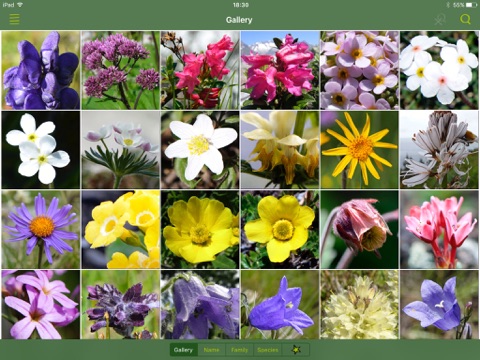Tap the battery indicator in status bar

tap(472, 5)
